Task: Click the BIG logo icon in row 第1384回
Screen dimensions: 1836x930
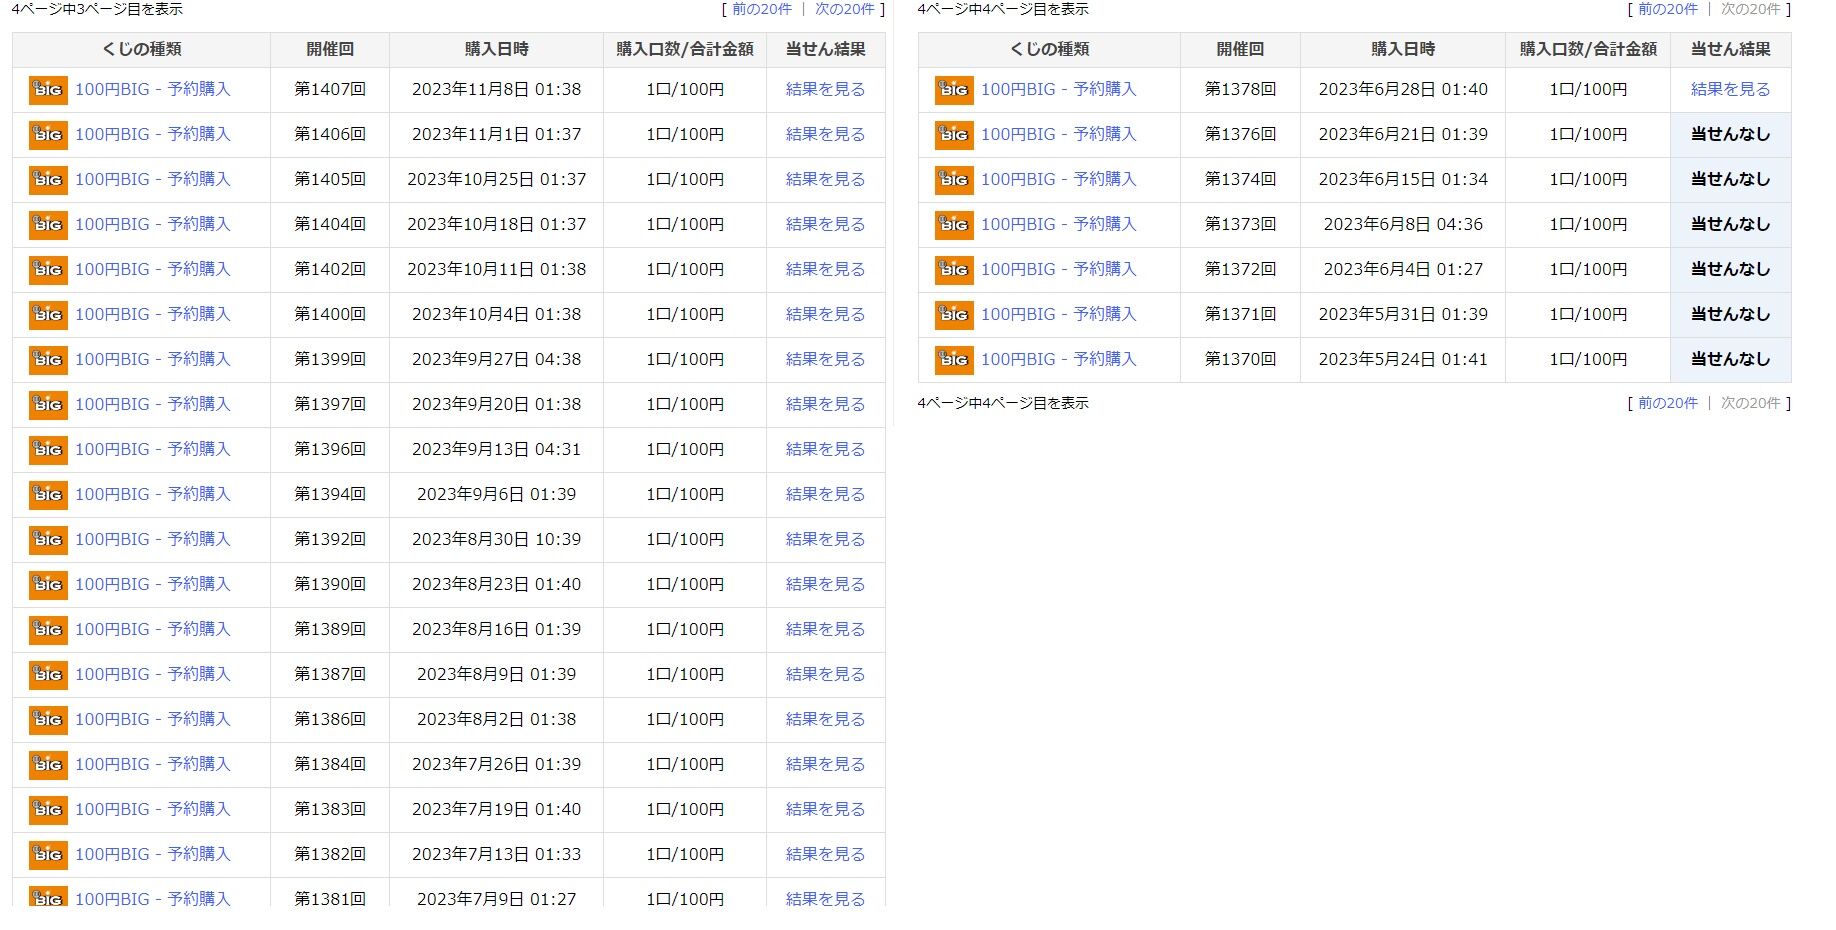Action: coord(48,765)
